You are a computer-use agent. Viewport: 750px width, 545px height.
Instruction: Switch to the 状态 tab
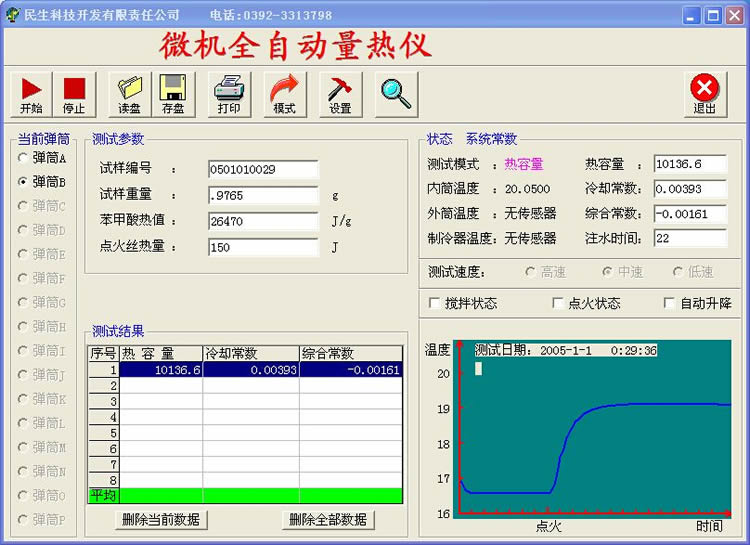pyautogui.click(x=439, y=139)
